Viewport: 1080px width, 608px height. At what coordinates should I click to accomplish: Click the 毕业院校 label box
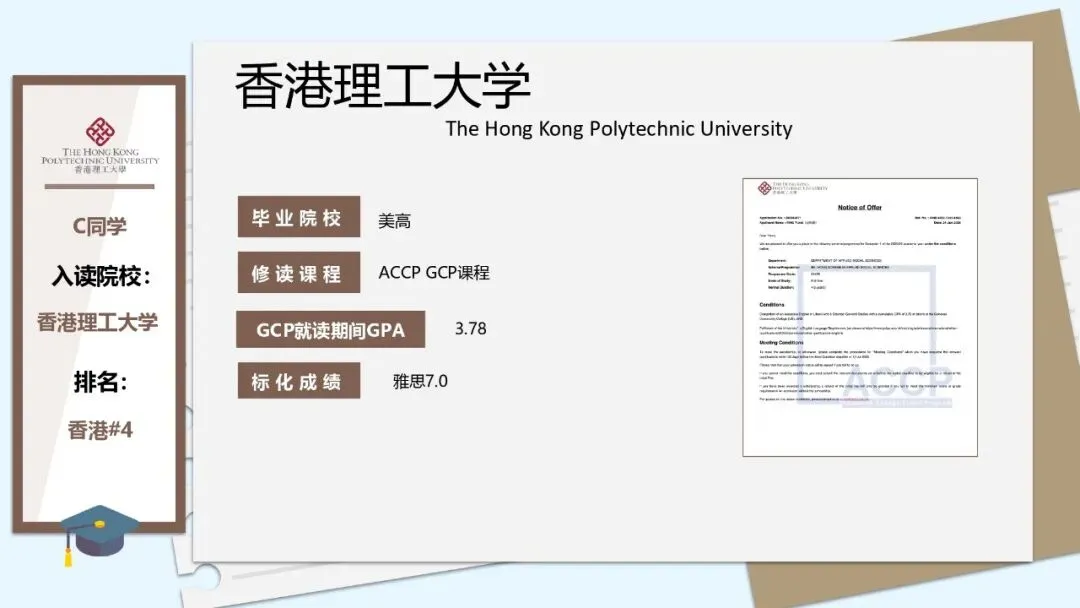pos(299,217)
